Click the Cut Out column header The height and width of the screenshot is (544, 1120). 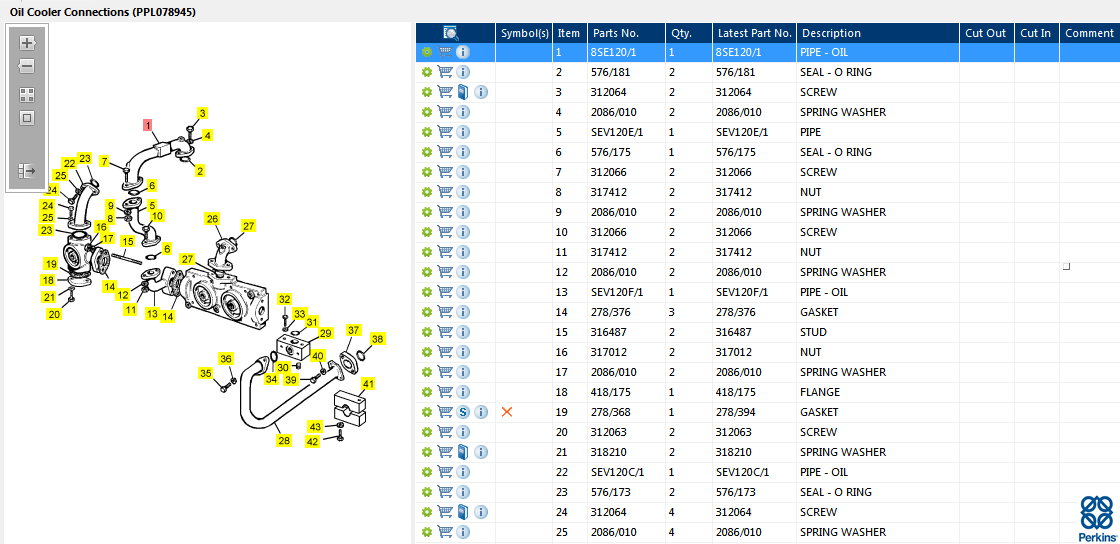(986, 33)
